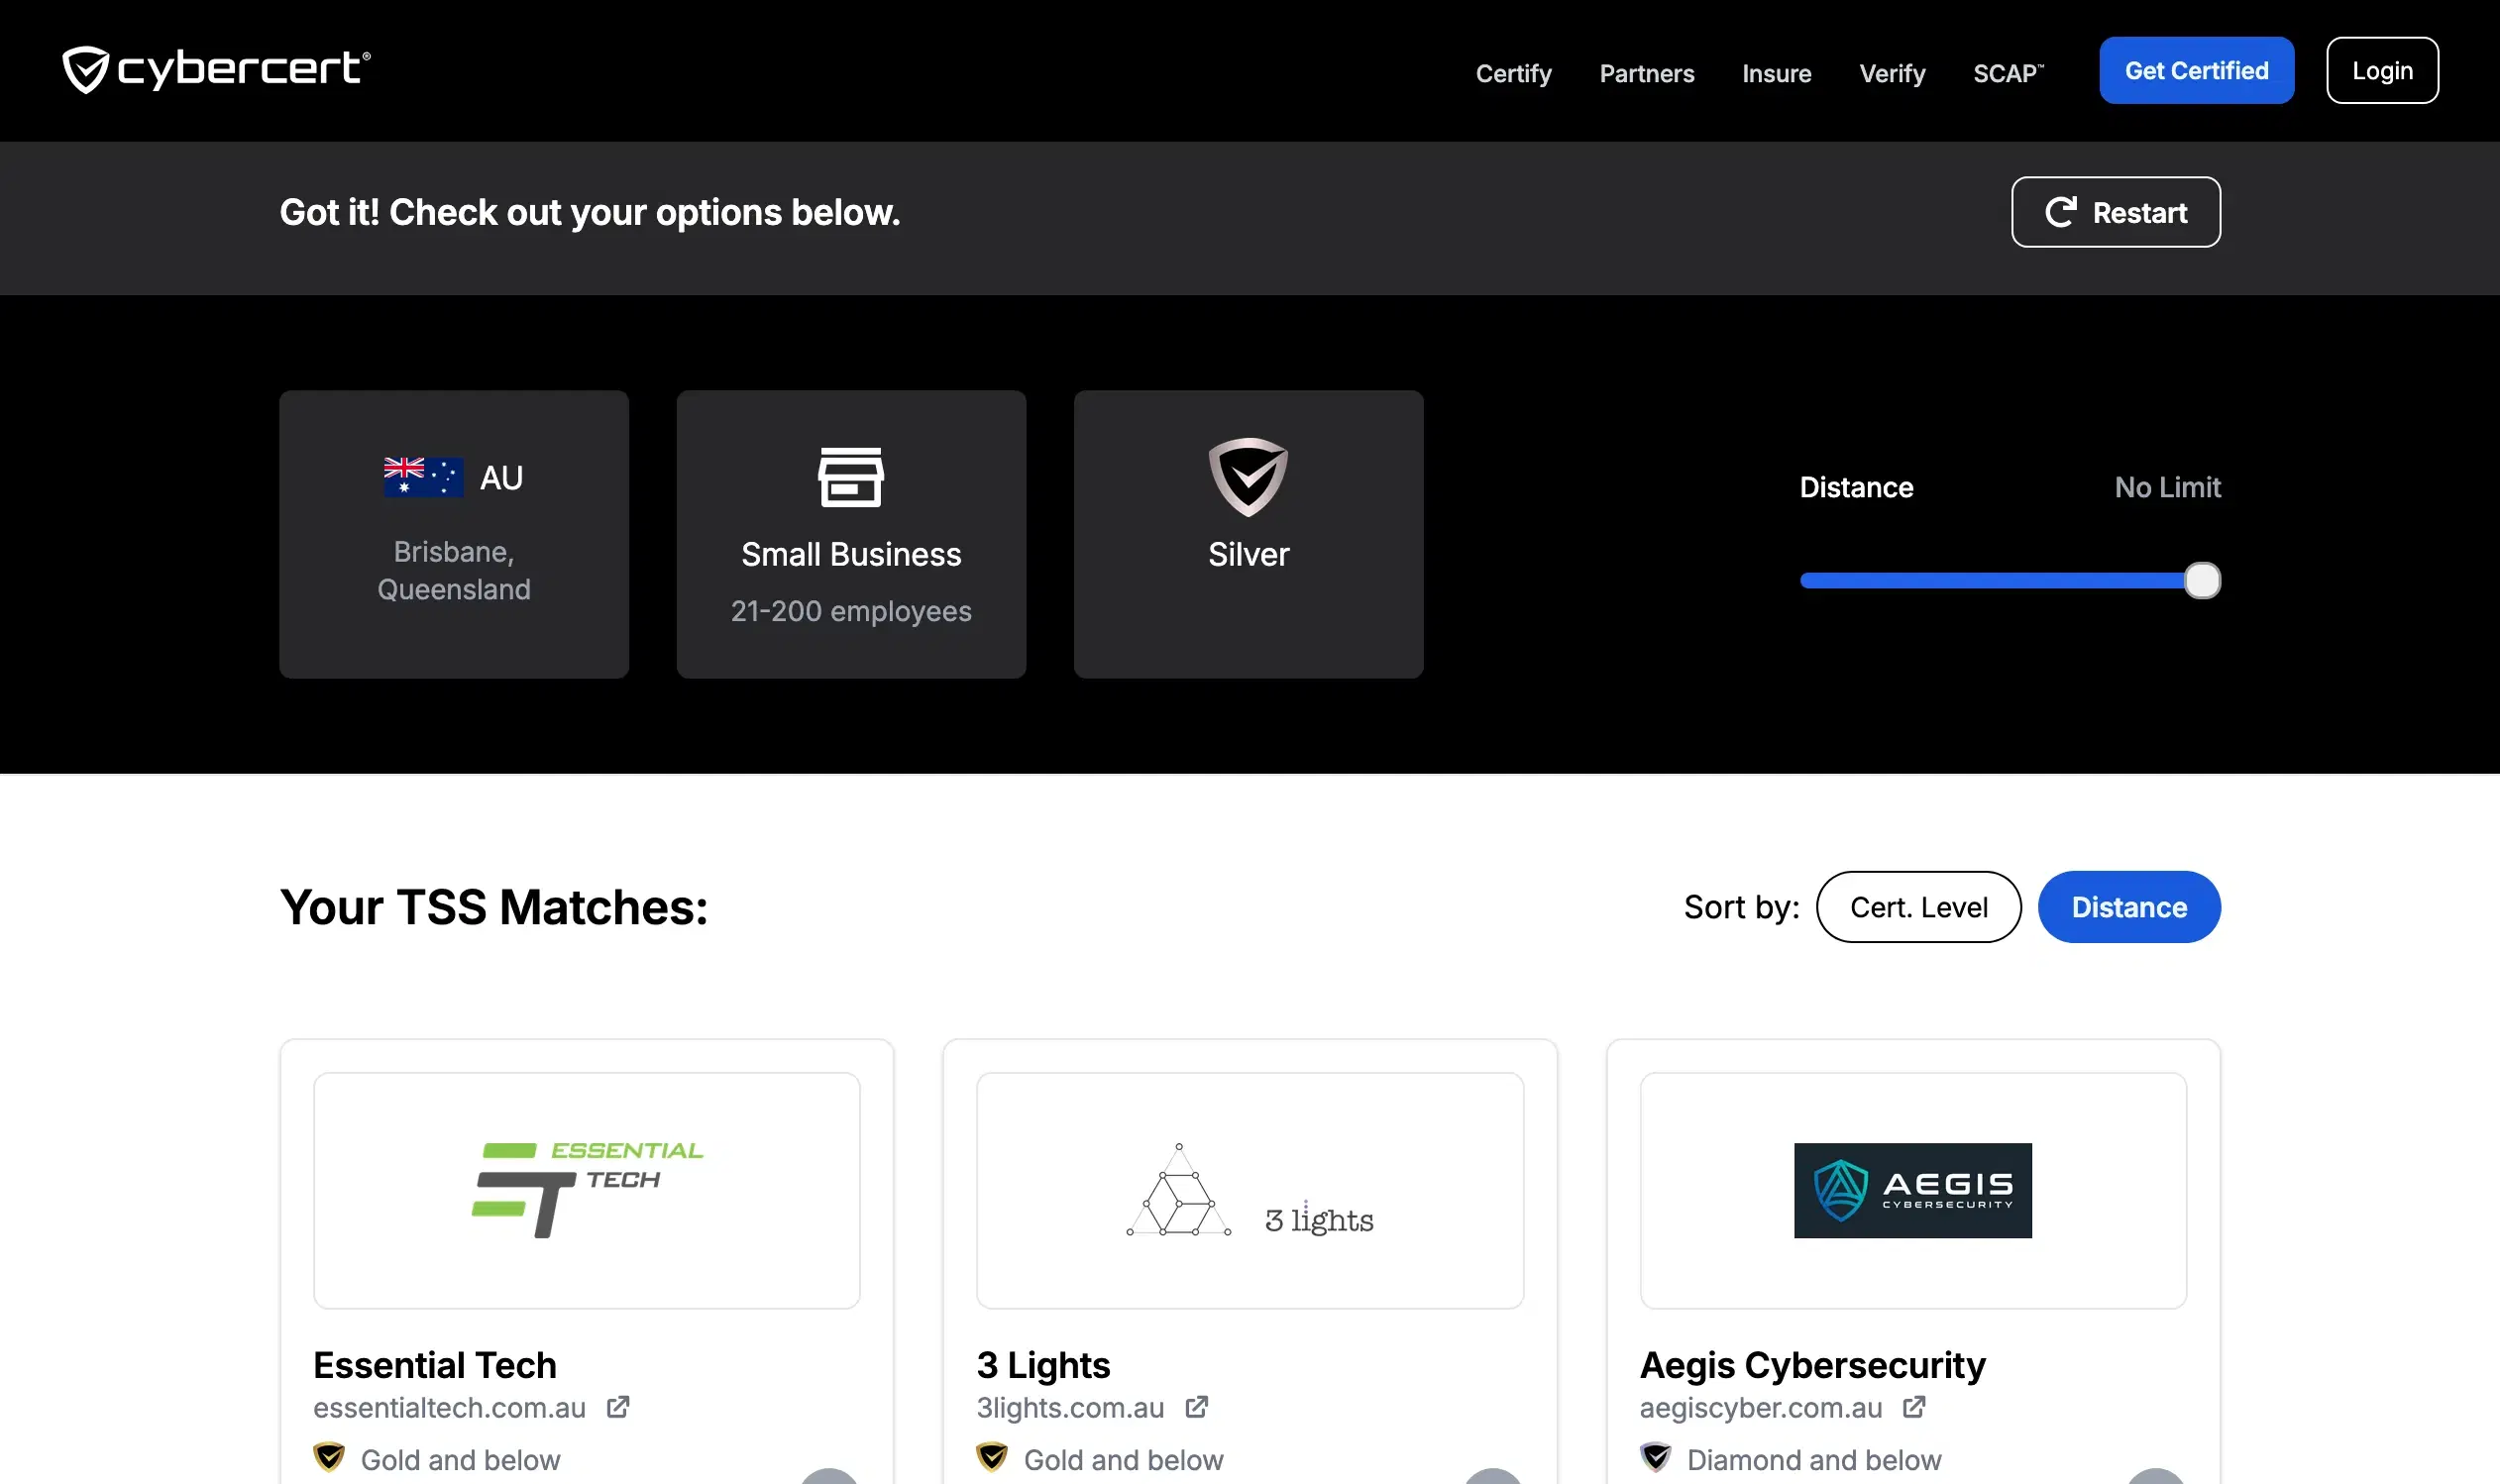
Task: Click the 3 Lights logo thumbnail
Action: (x=1250, y=1190)
